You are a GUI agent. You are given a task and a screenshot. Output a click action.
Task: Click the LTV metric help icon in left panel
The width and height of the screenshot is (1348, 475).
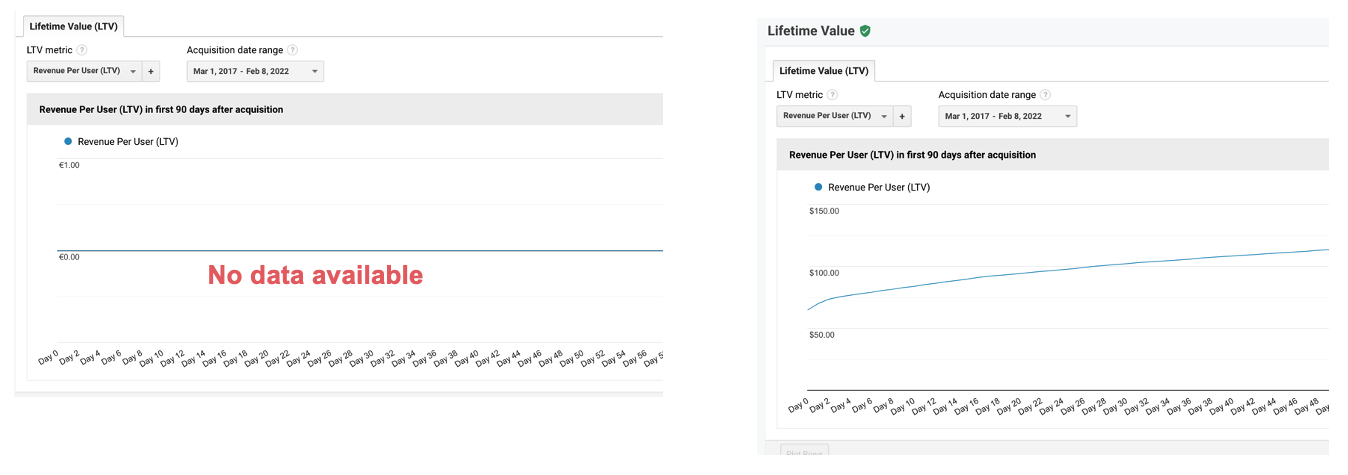tap(82, 50)
